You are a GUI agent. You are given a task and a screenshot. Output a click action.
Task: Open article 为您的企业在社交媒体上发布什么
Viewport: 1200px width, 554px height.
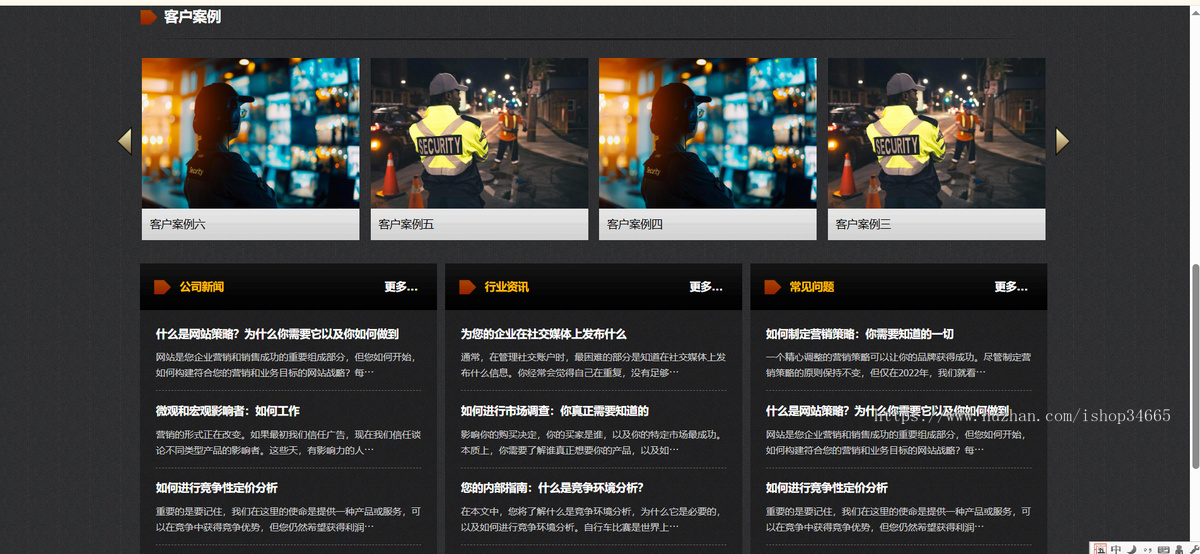[x=544, y=334]
